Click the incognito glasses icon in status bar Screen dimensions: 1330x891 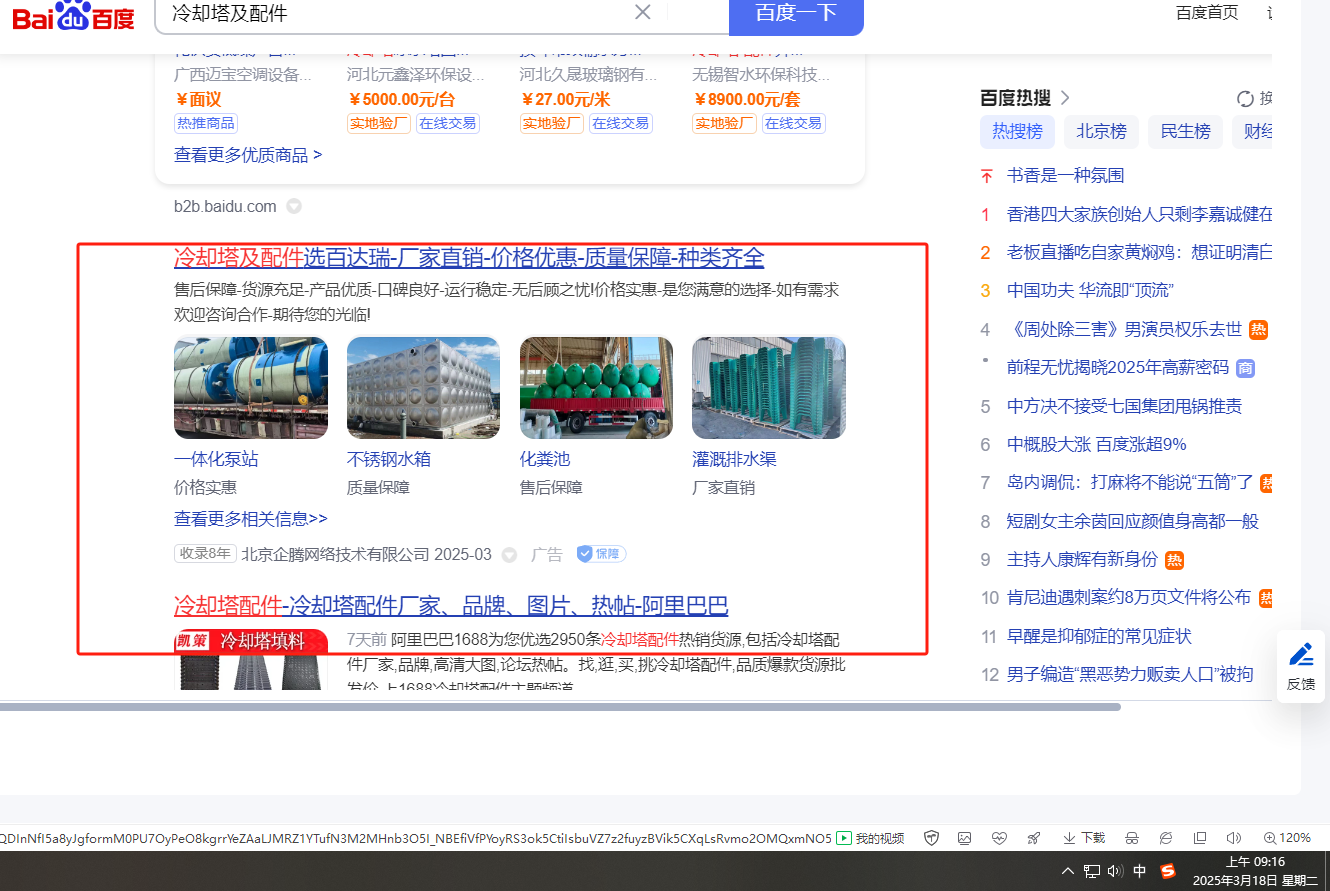pos(1132,838)
